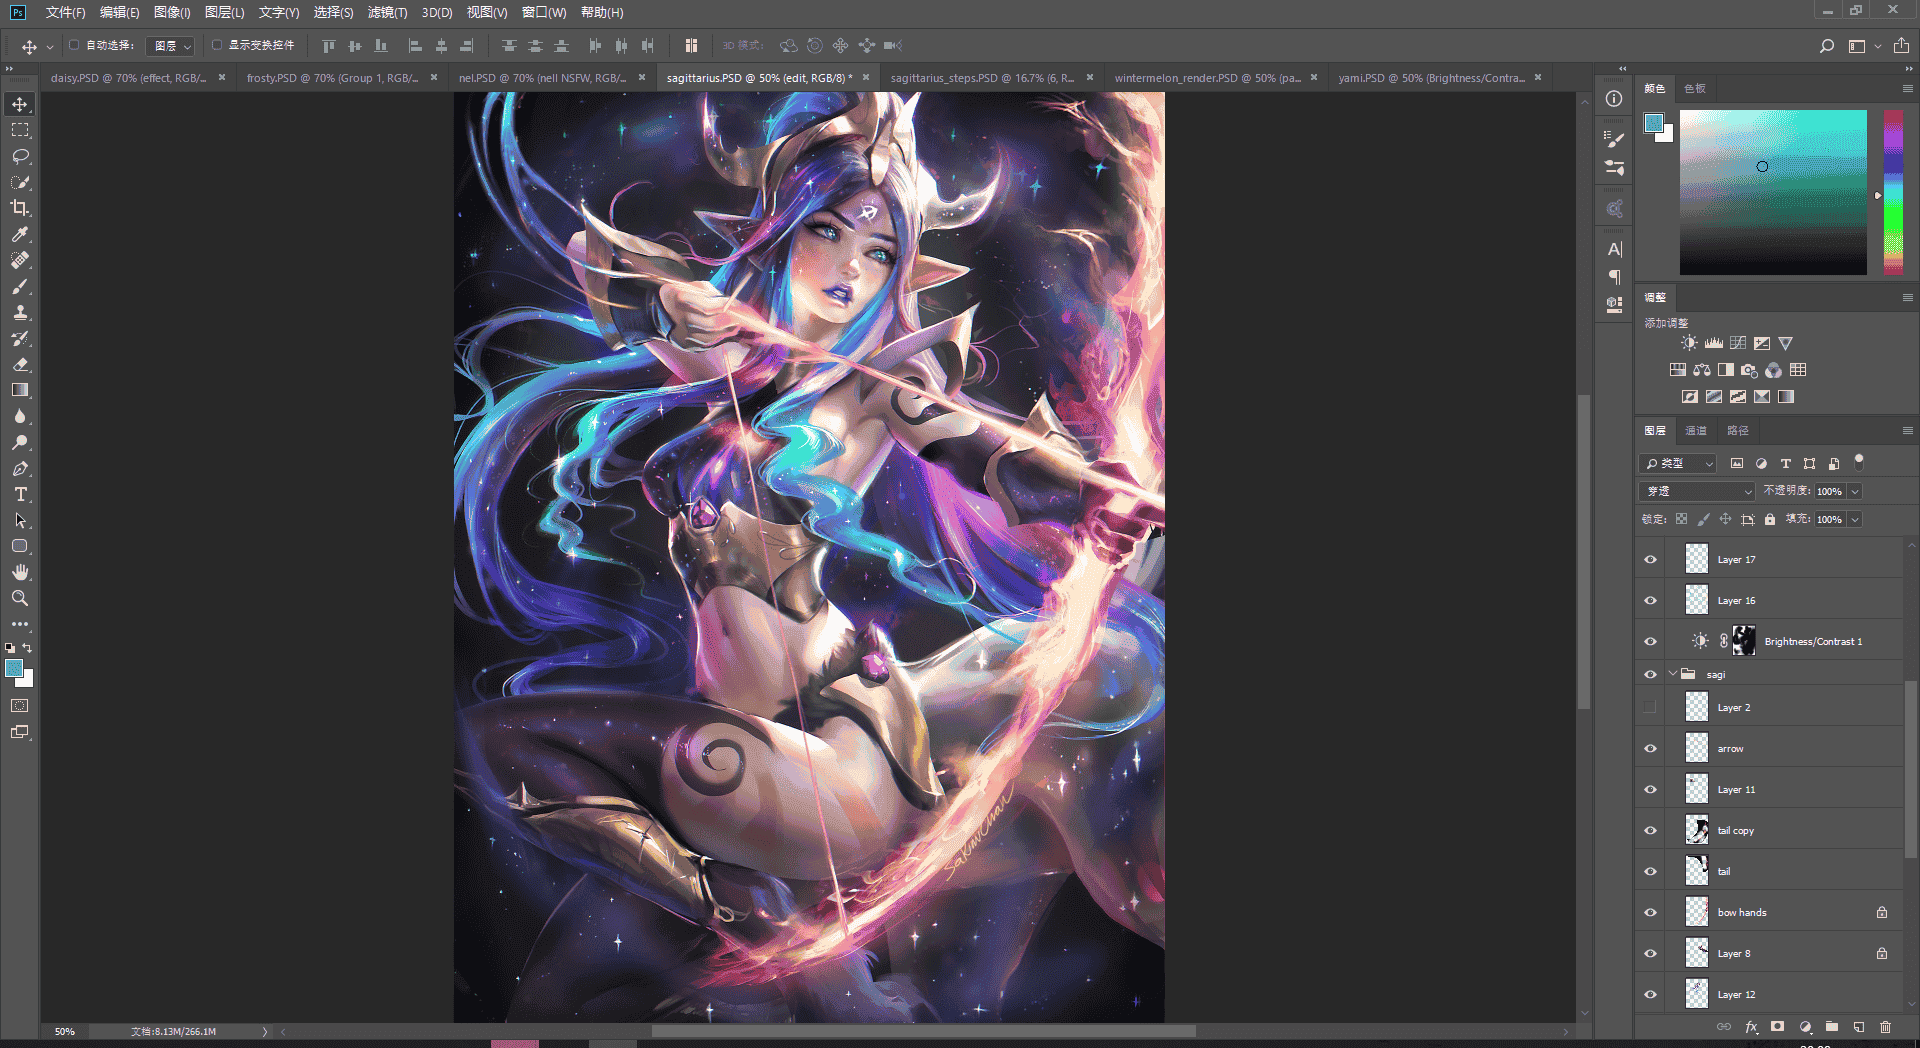Select the Eyedropper tool
Image resolution: width=1920 pixels, height=1048 pixels.
point(20,234)
